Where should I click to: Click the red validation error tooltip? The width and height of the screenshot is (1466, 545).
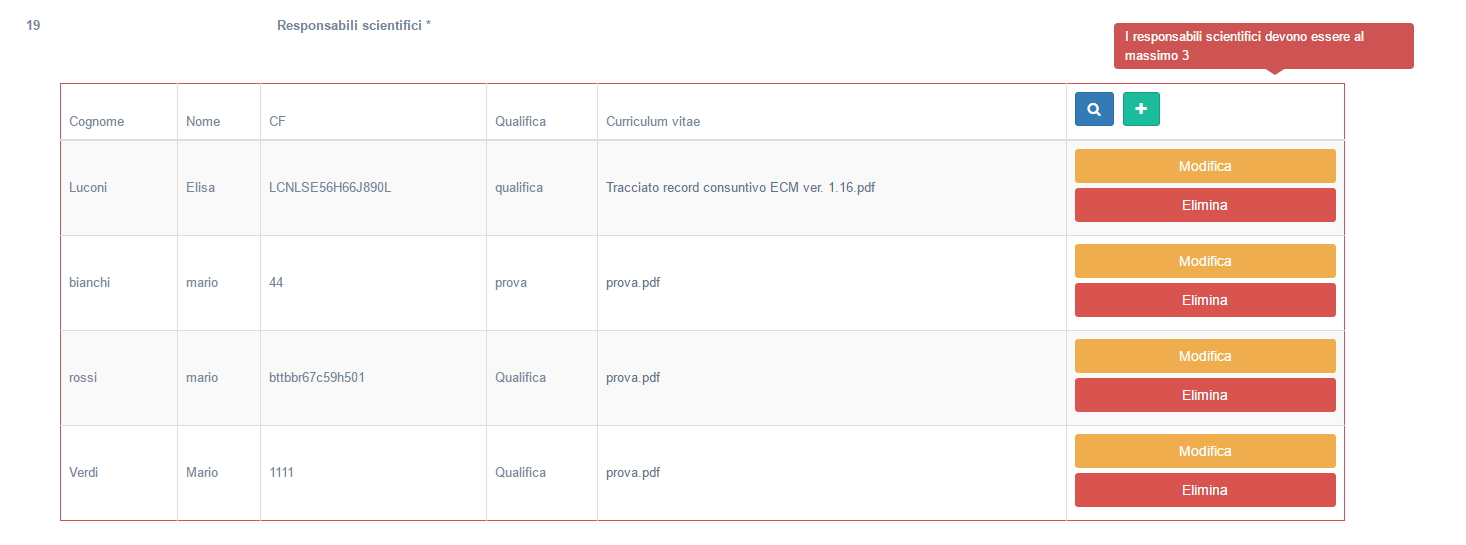[x=1263, y=46]
